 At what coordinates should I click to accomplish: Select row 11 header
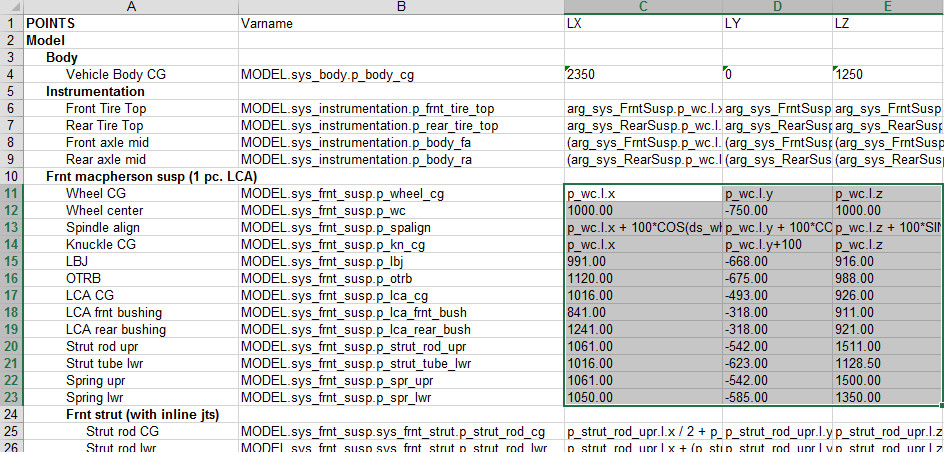[x=11, y=194]
